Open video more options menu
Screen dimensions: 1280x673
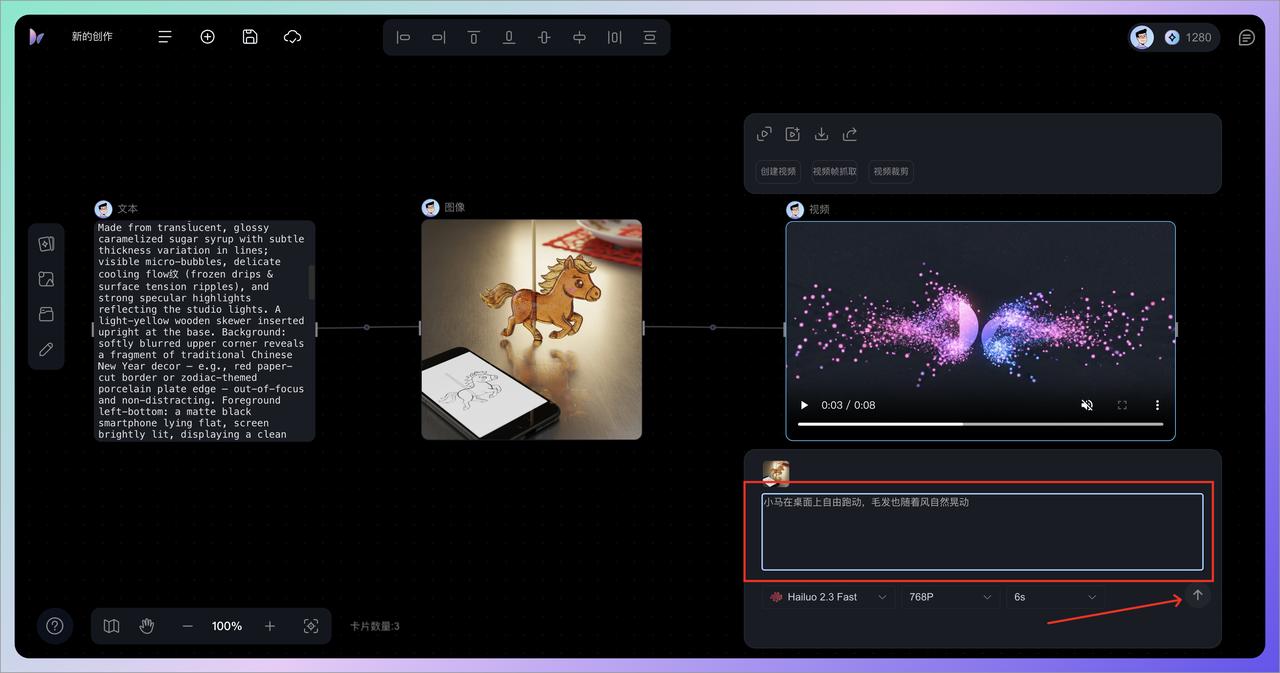[1157, 405]
